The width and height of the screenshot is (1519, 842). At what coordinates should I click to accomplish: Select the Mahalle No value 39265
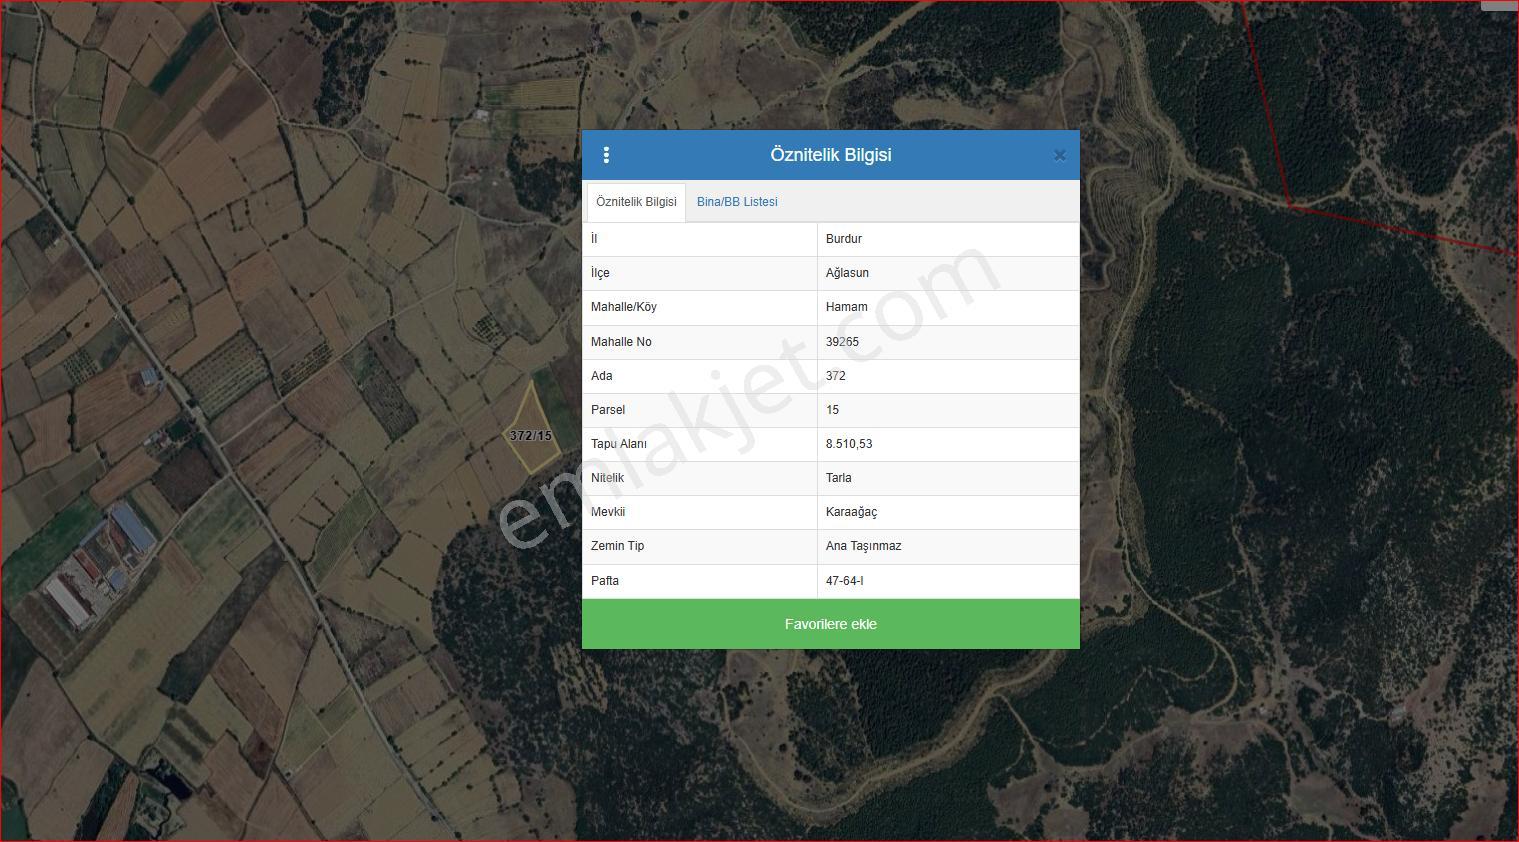842,342
